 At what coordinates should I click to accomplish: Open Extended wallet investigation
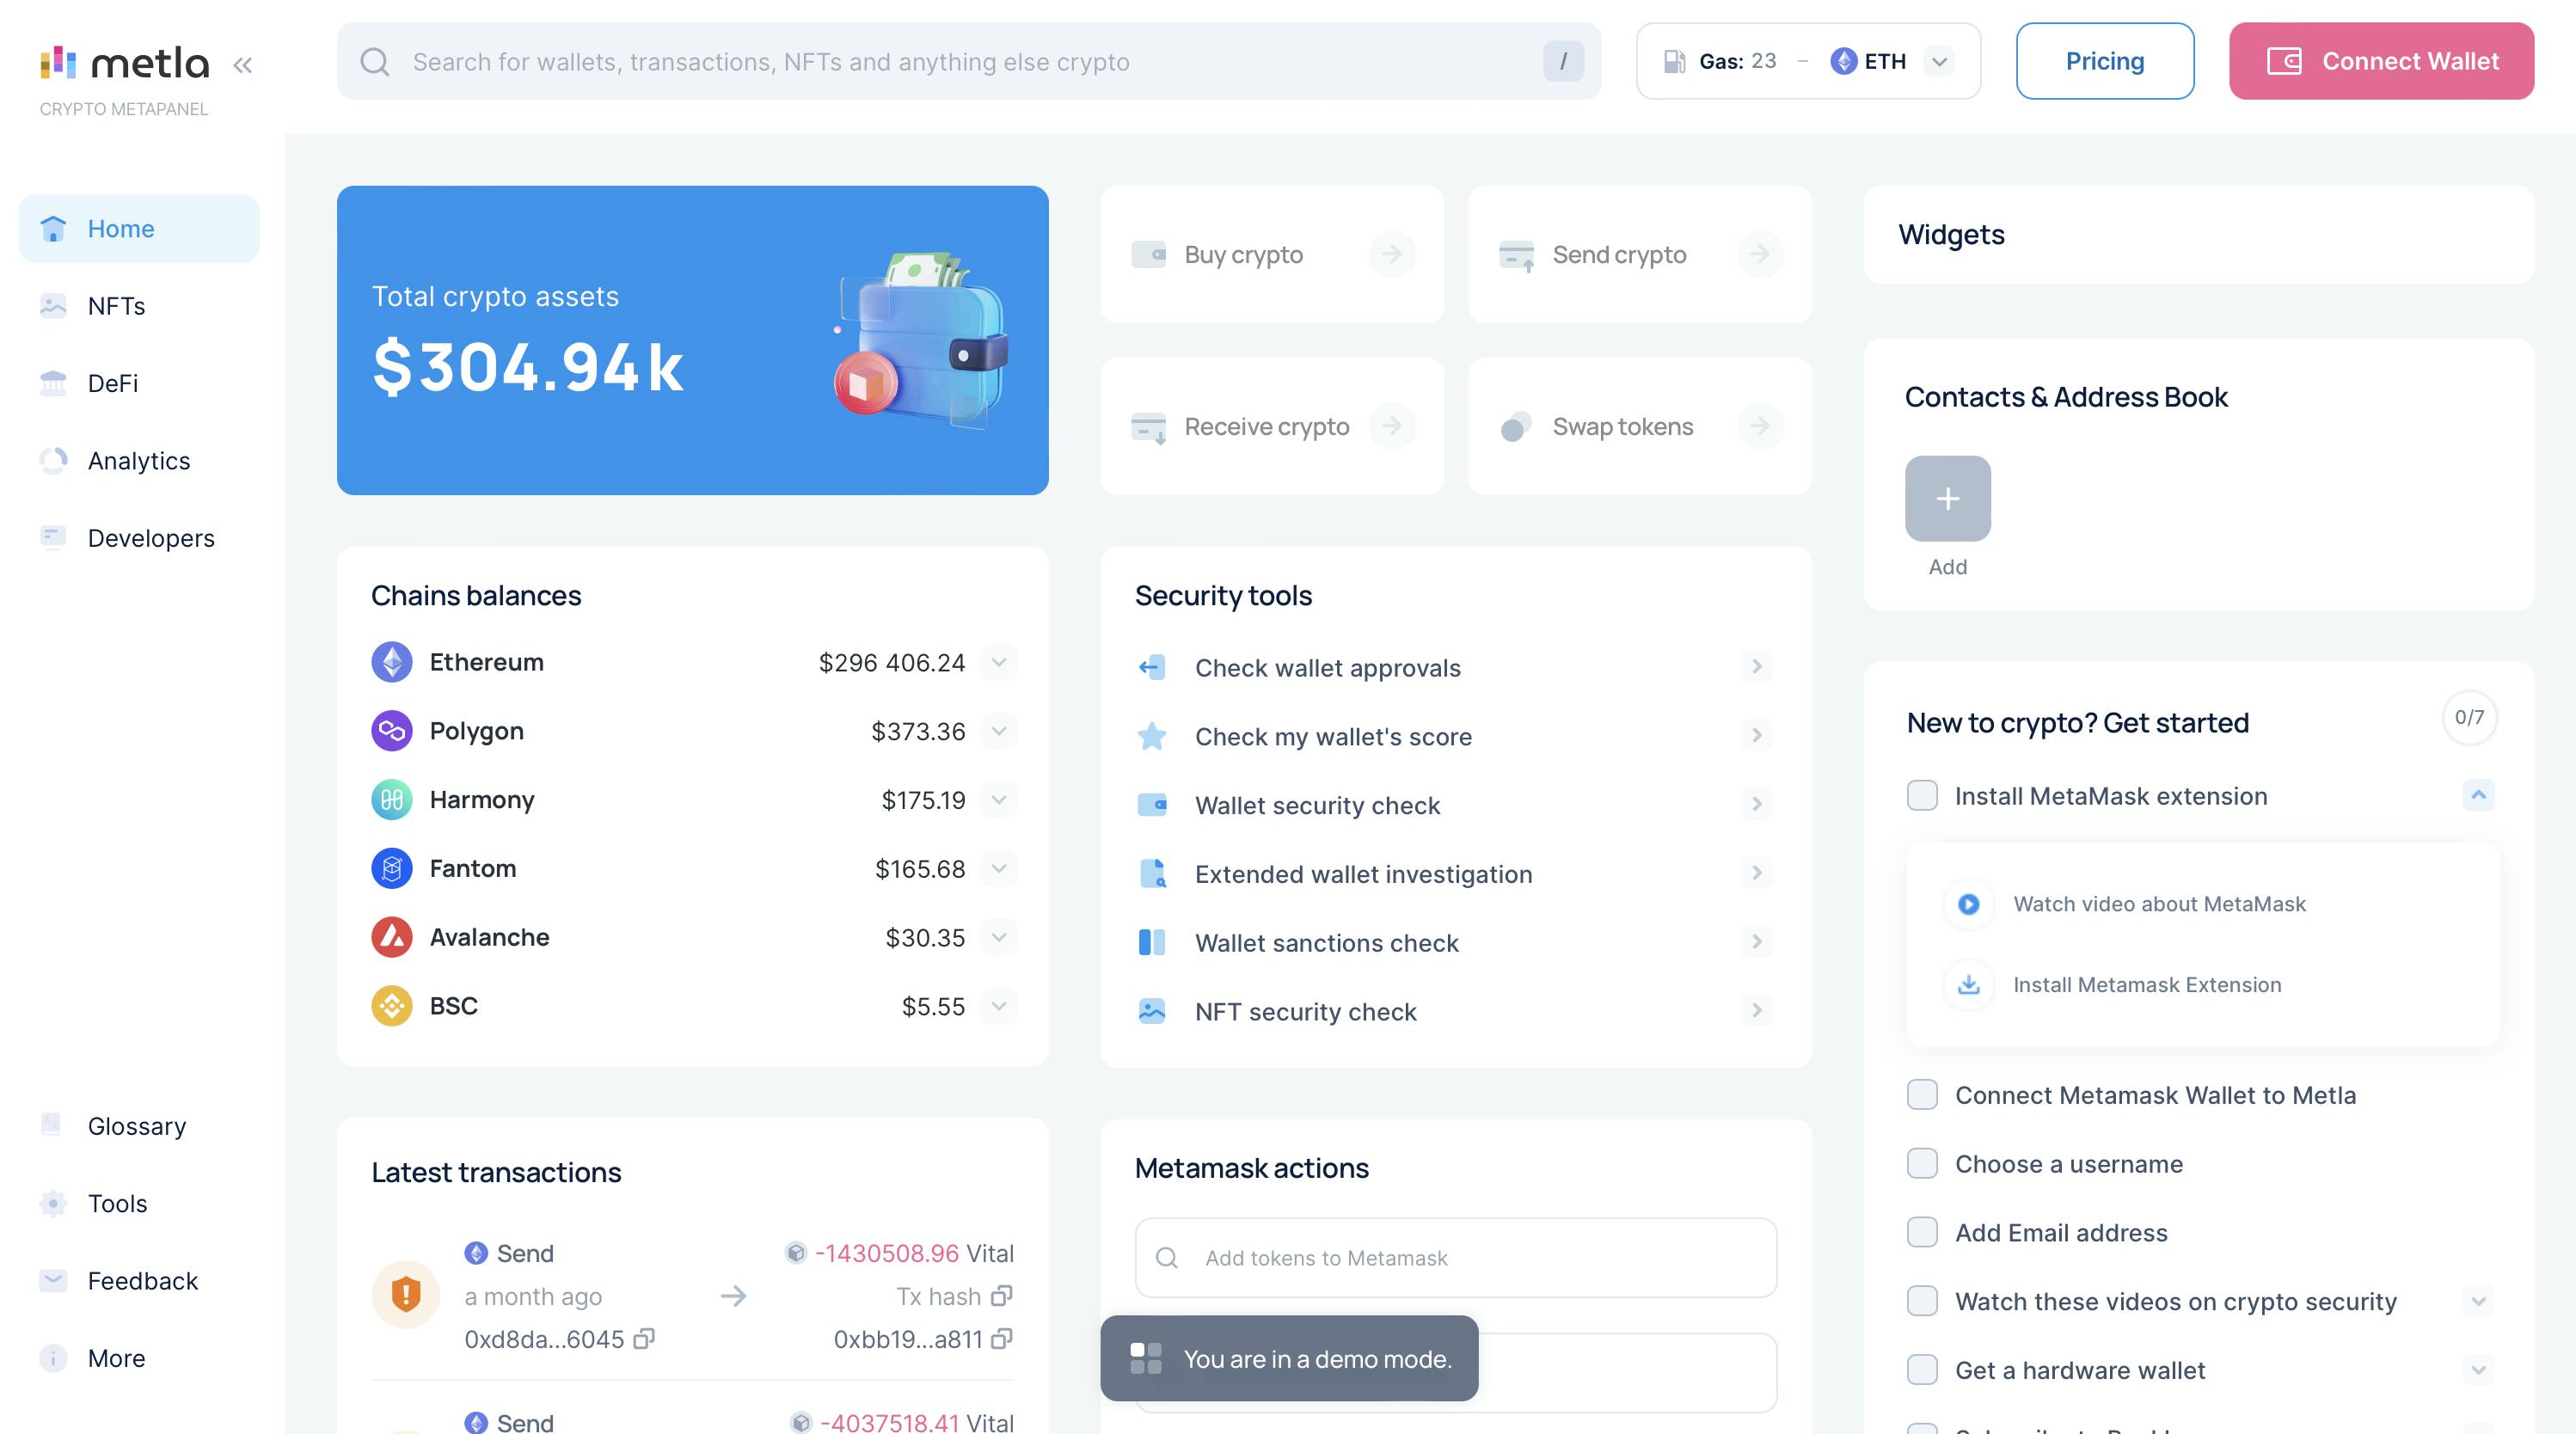(x=1454, y=874)
